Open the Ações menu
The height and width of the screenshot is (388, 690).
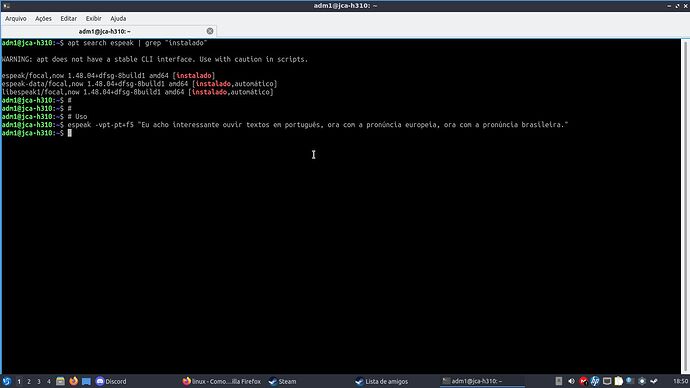pyautogui.click(x=43, y=18)
